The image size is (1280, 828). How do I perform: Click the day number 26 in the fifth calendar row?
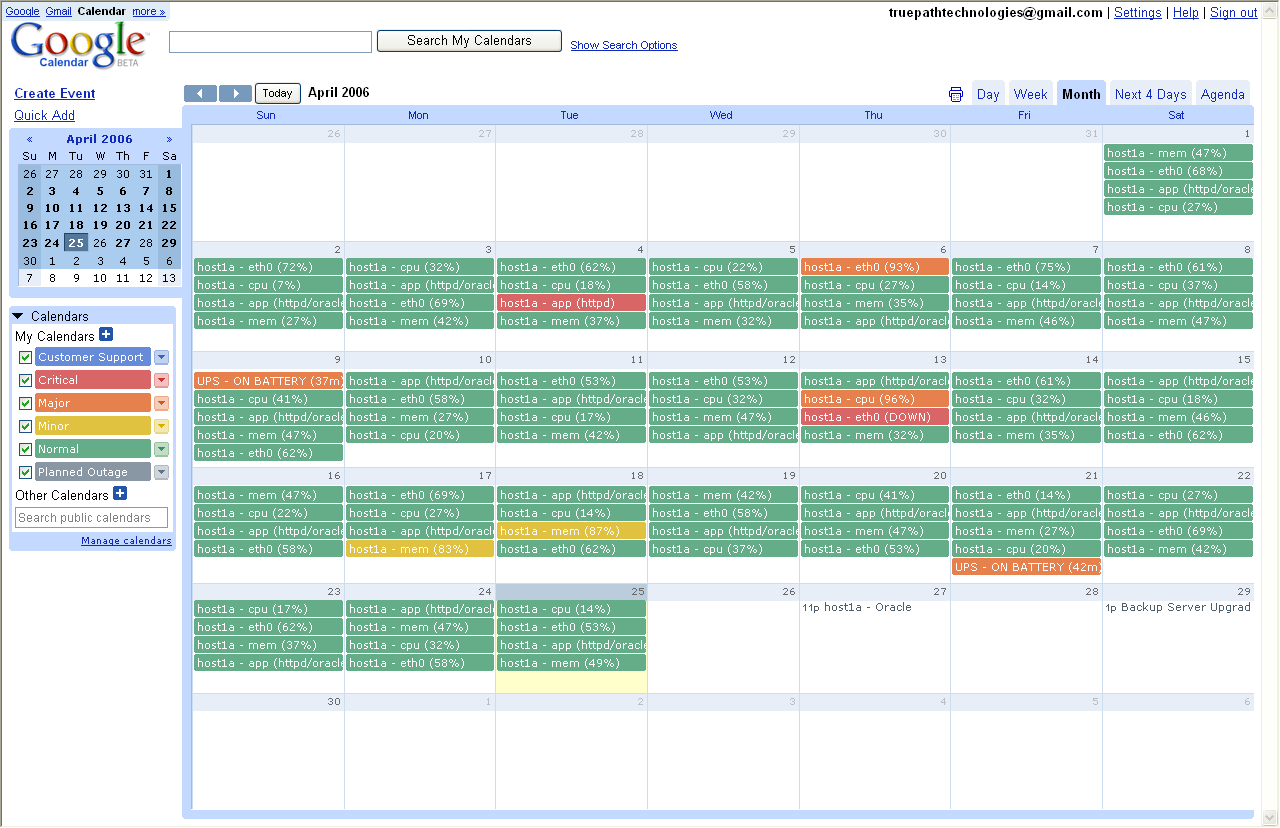788,591
